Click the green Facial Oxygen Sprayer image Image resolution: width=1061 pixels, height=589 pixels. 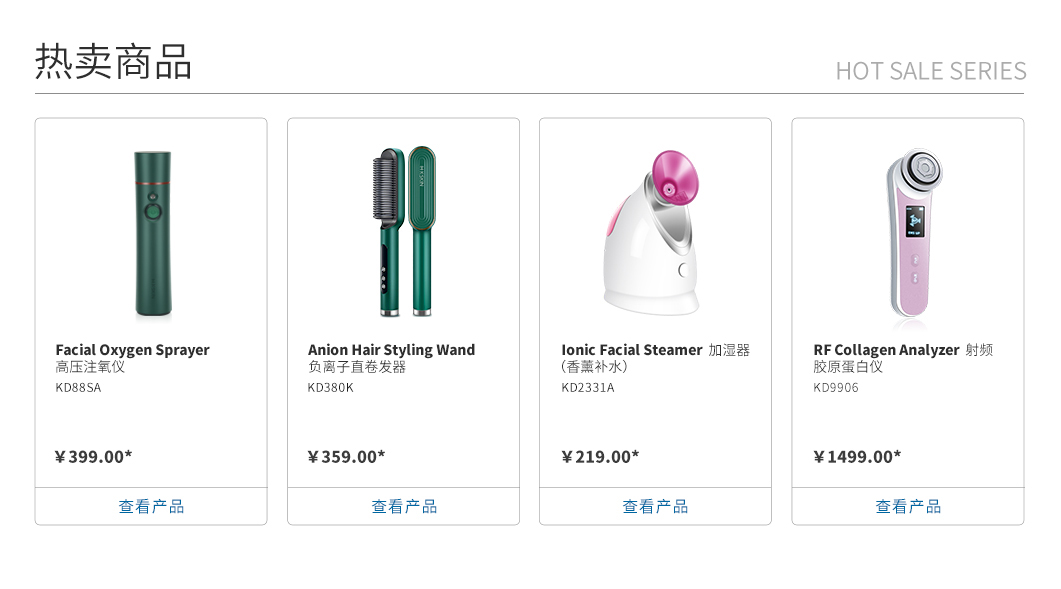click(x=152, y=233)
